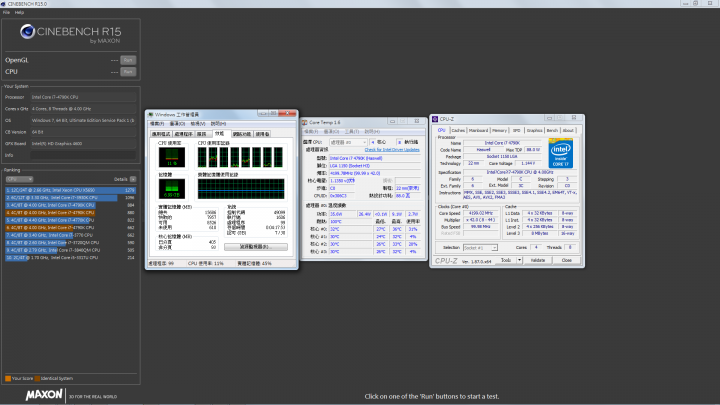The width and height of the screenshot is (720, 405).
Task: Switch to About tab in CPU-Z
Action: pos(568,131)
